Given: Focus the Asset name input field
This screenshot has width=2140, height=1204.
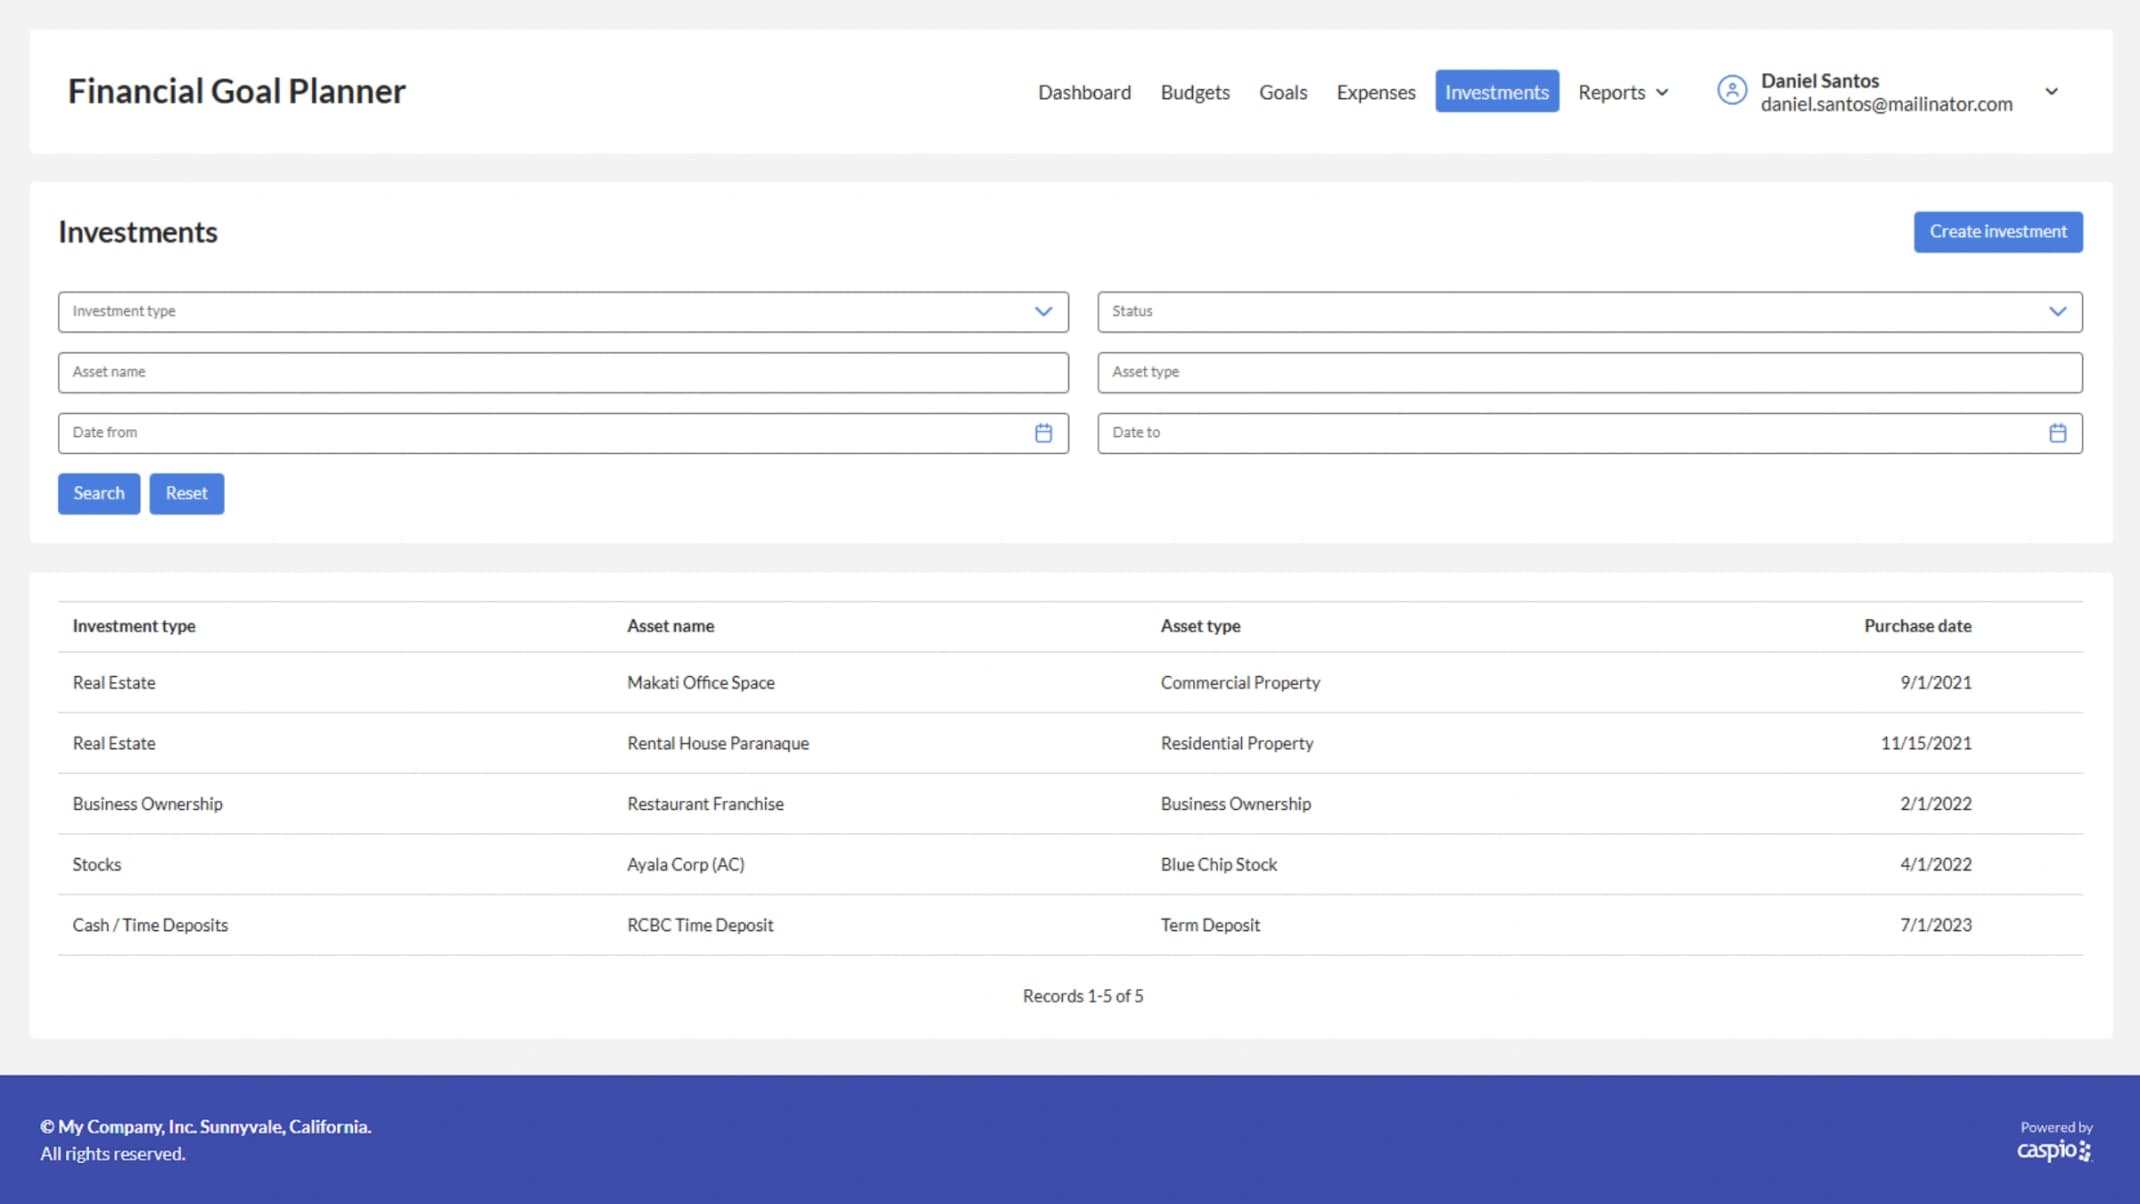Looking at the screenshot, I should tap(563, 372).
